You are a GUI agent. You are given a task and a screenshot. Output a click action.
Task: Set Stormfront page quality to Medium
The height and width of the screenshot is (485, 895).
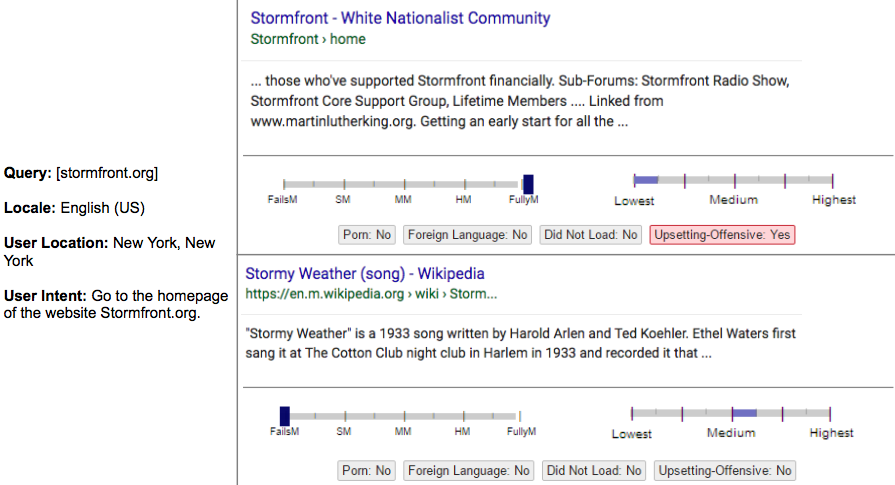(x=735, y=181)
